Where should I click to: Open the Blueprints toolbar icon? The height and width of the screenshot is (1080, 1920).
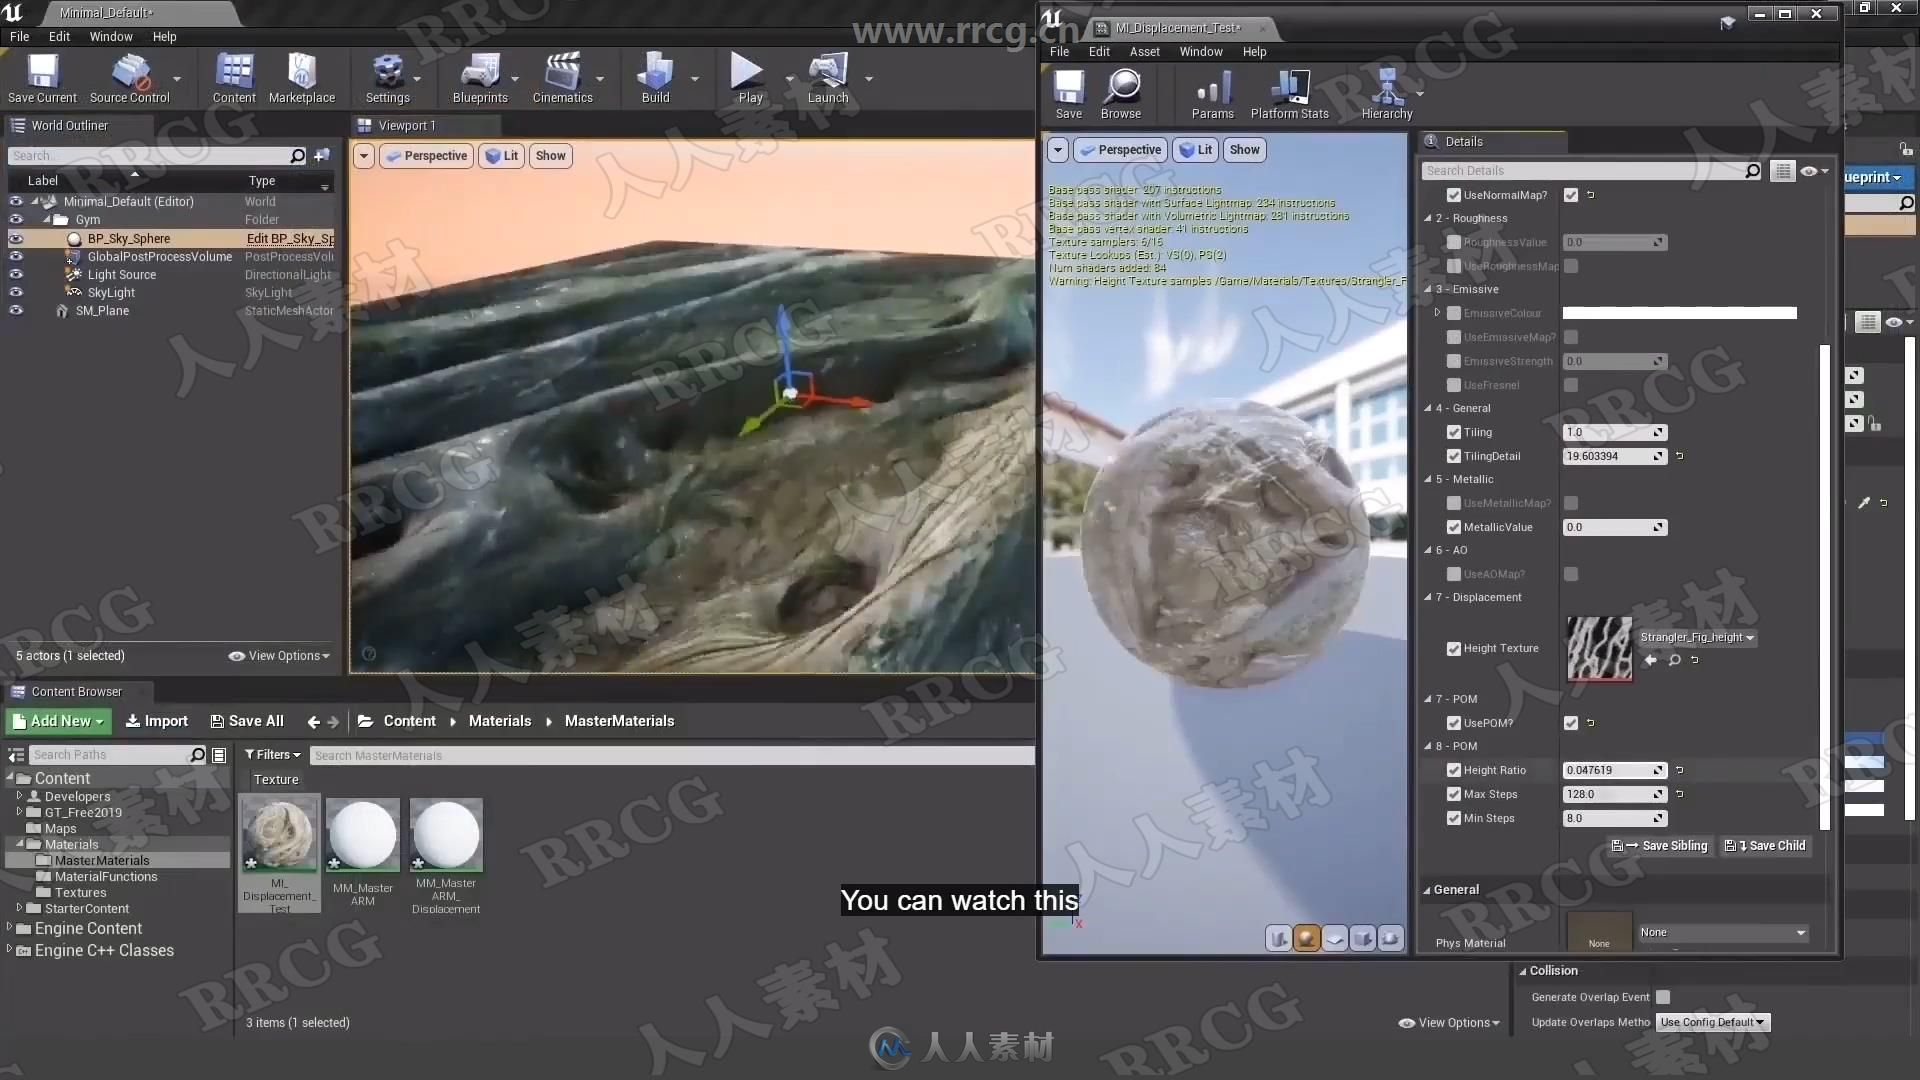[x=480, y=78]
